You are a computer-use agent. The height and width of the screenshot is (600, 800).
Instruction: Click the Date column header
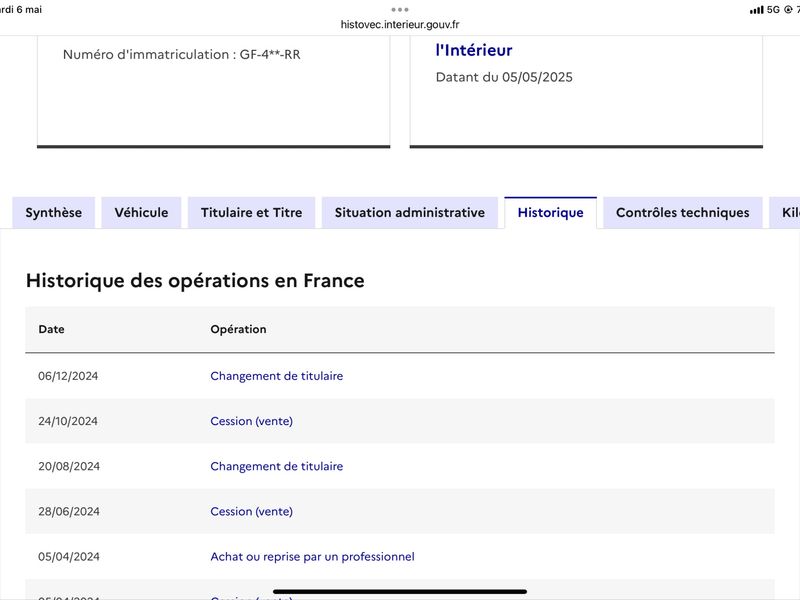(52, 329)
